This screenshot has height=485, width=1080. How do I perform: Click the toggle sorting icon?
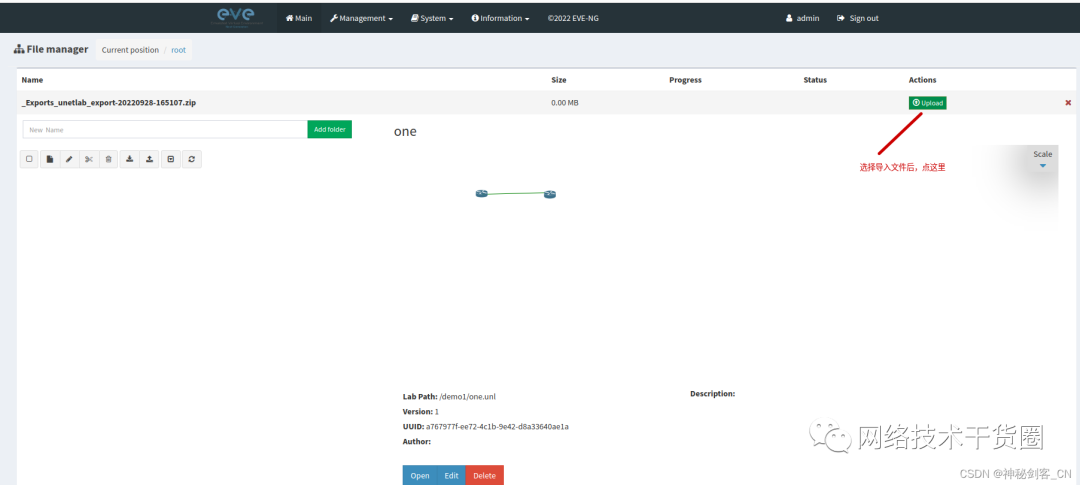pyautogui.click(x=171, y=159)
